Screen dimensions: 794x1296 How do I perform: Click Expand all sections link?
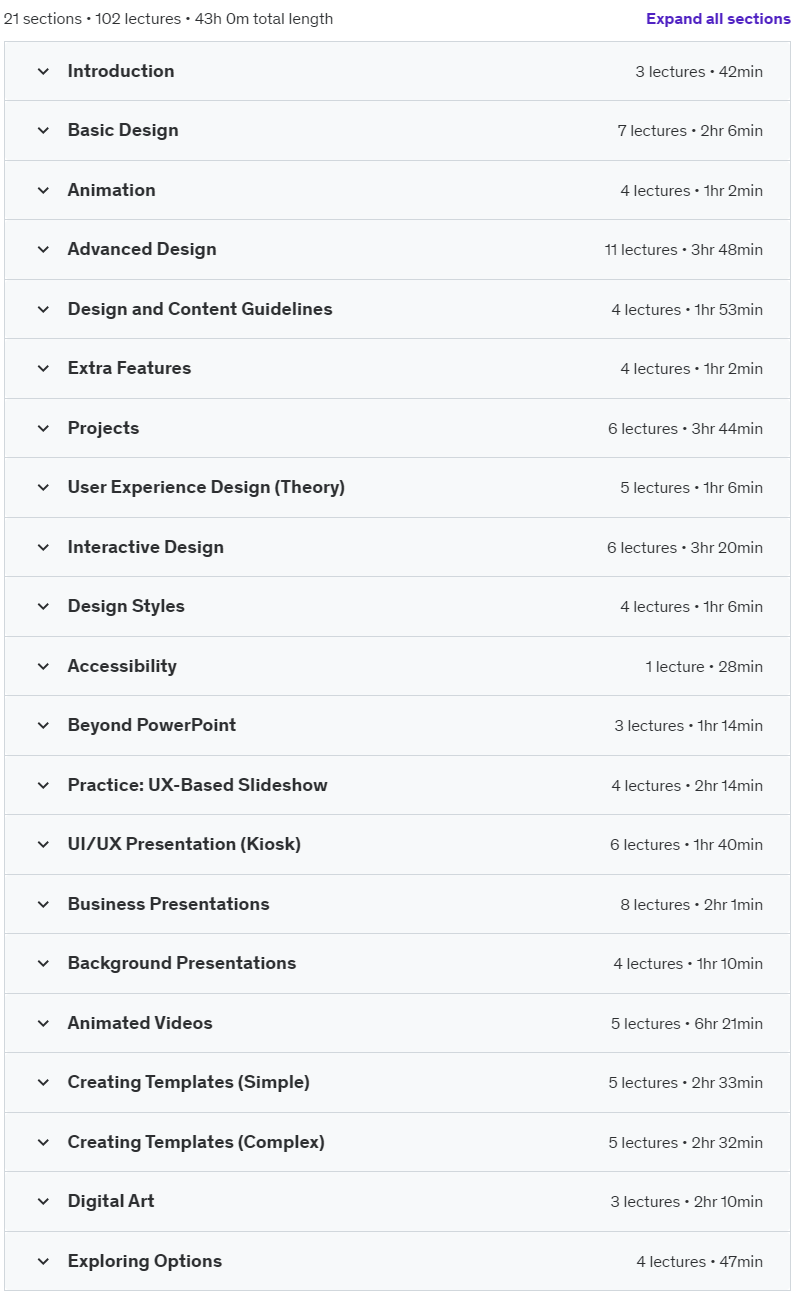718,19
